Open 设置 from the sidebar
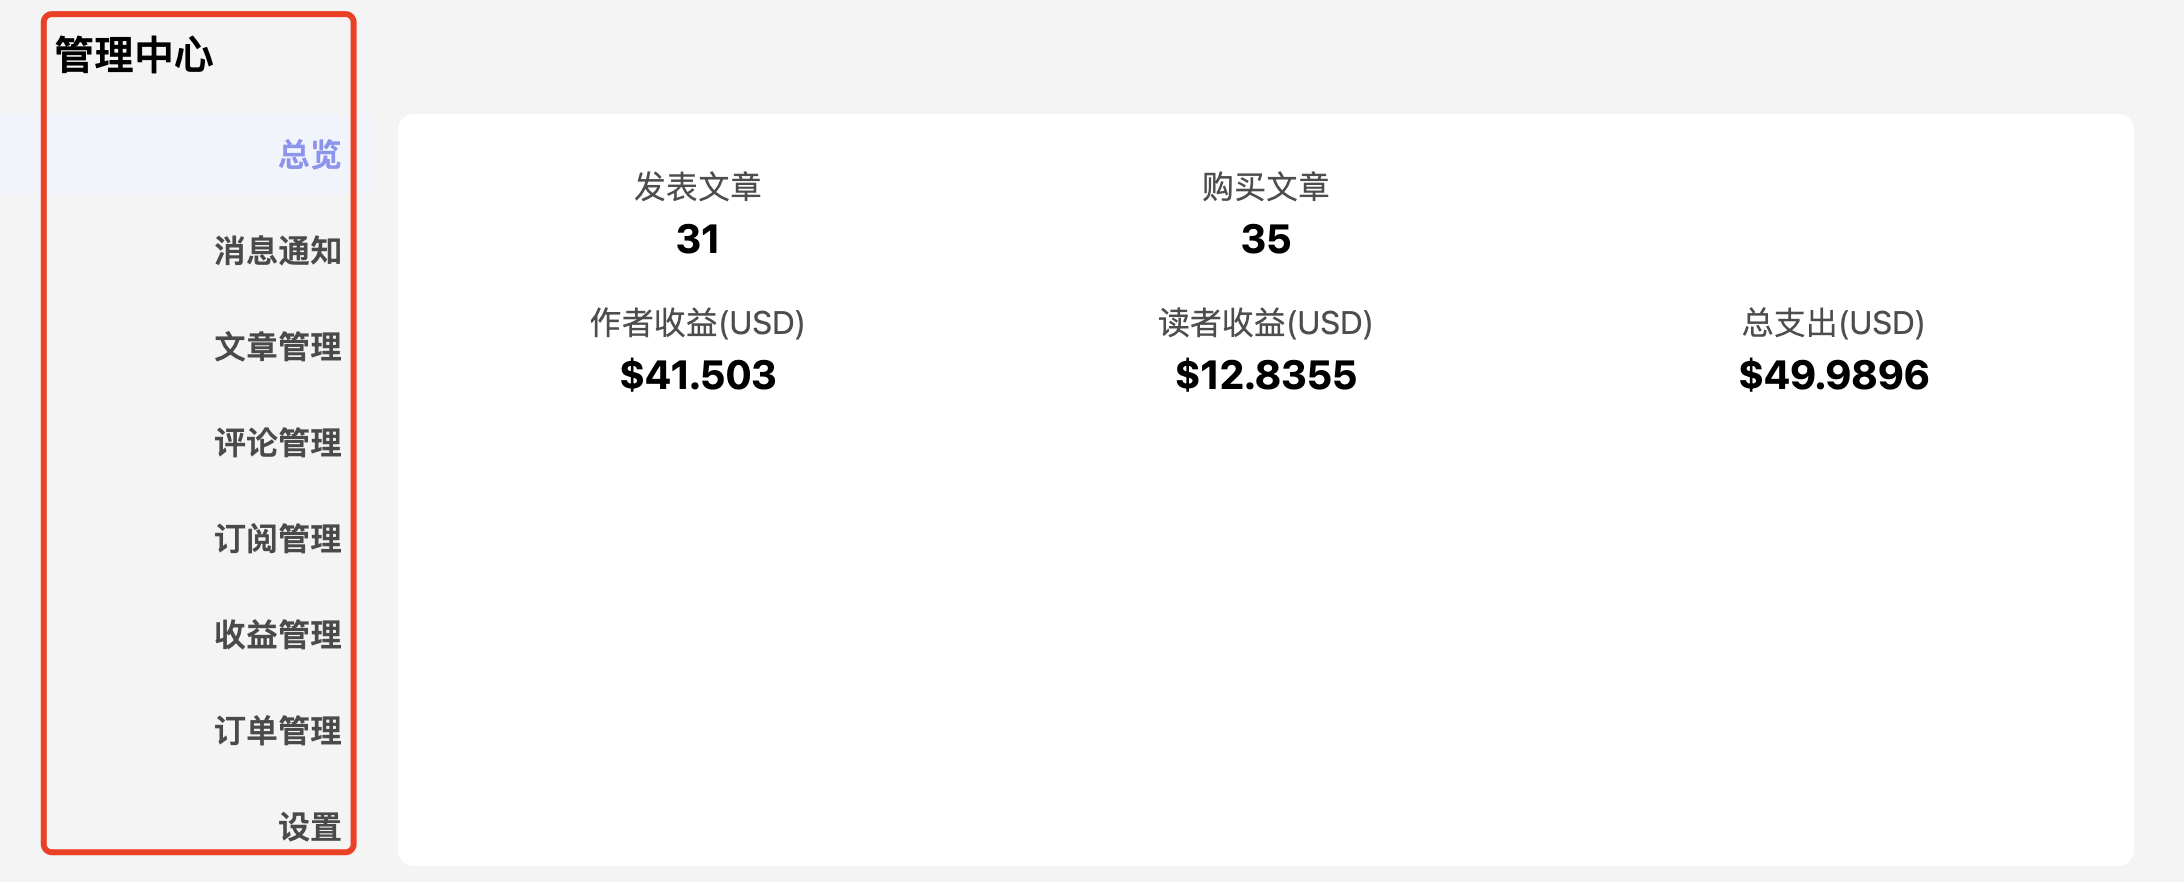This screenshot has height=882, width=2184. click(x=309, y=827)
